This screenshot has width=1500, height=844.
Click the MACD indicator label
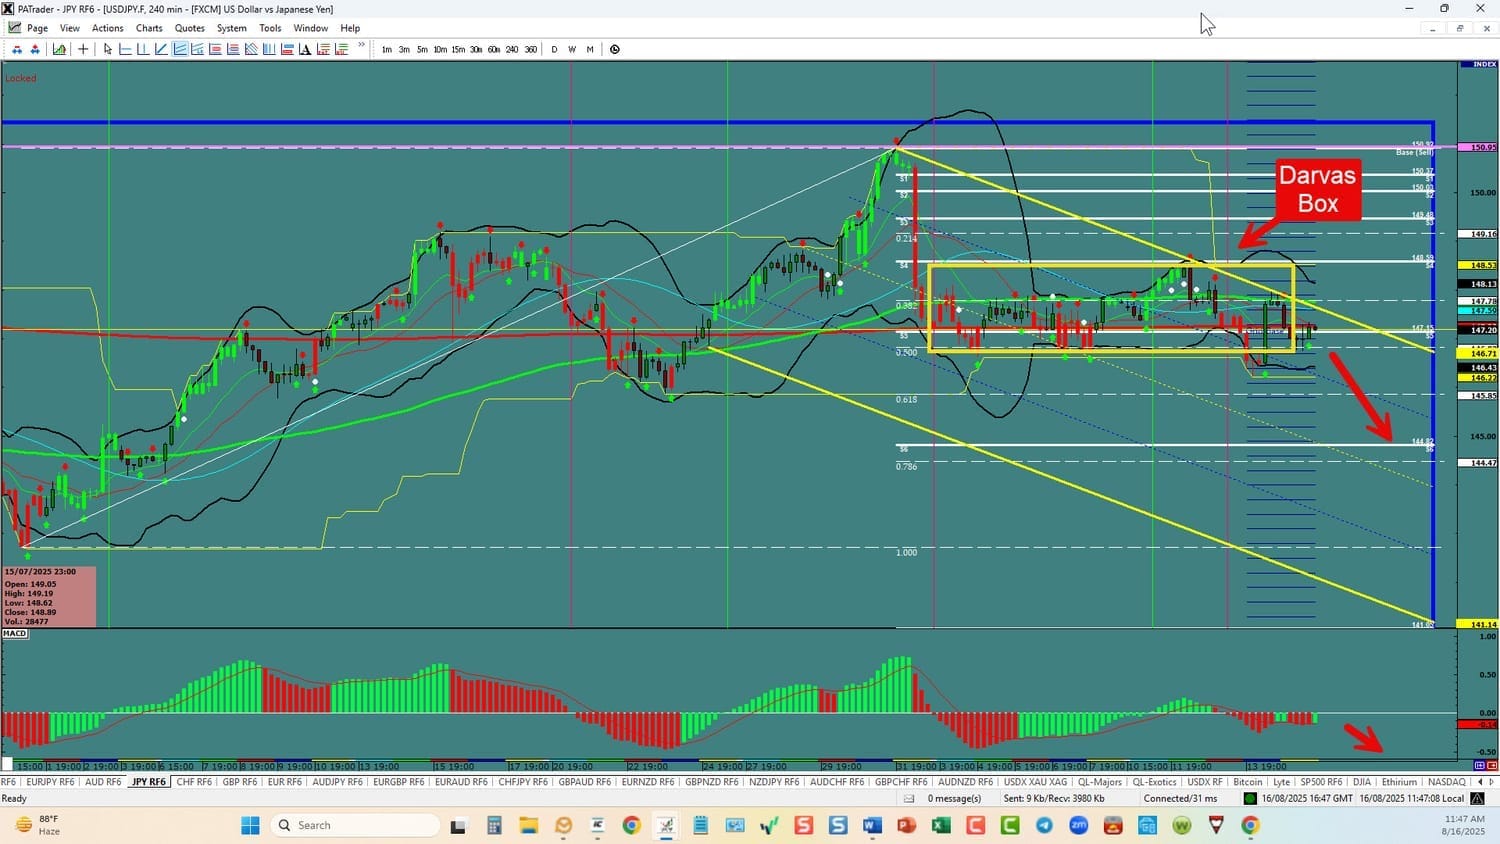click(15, 634)
